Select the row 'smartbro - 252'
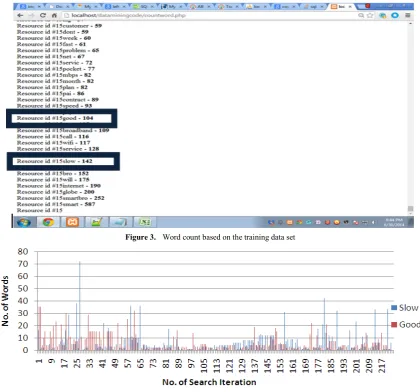Image resolution: width=420 pixels, height=392 pixels. [61, 198]
